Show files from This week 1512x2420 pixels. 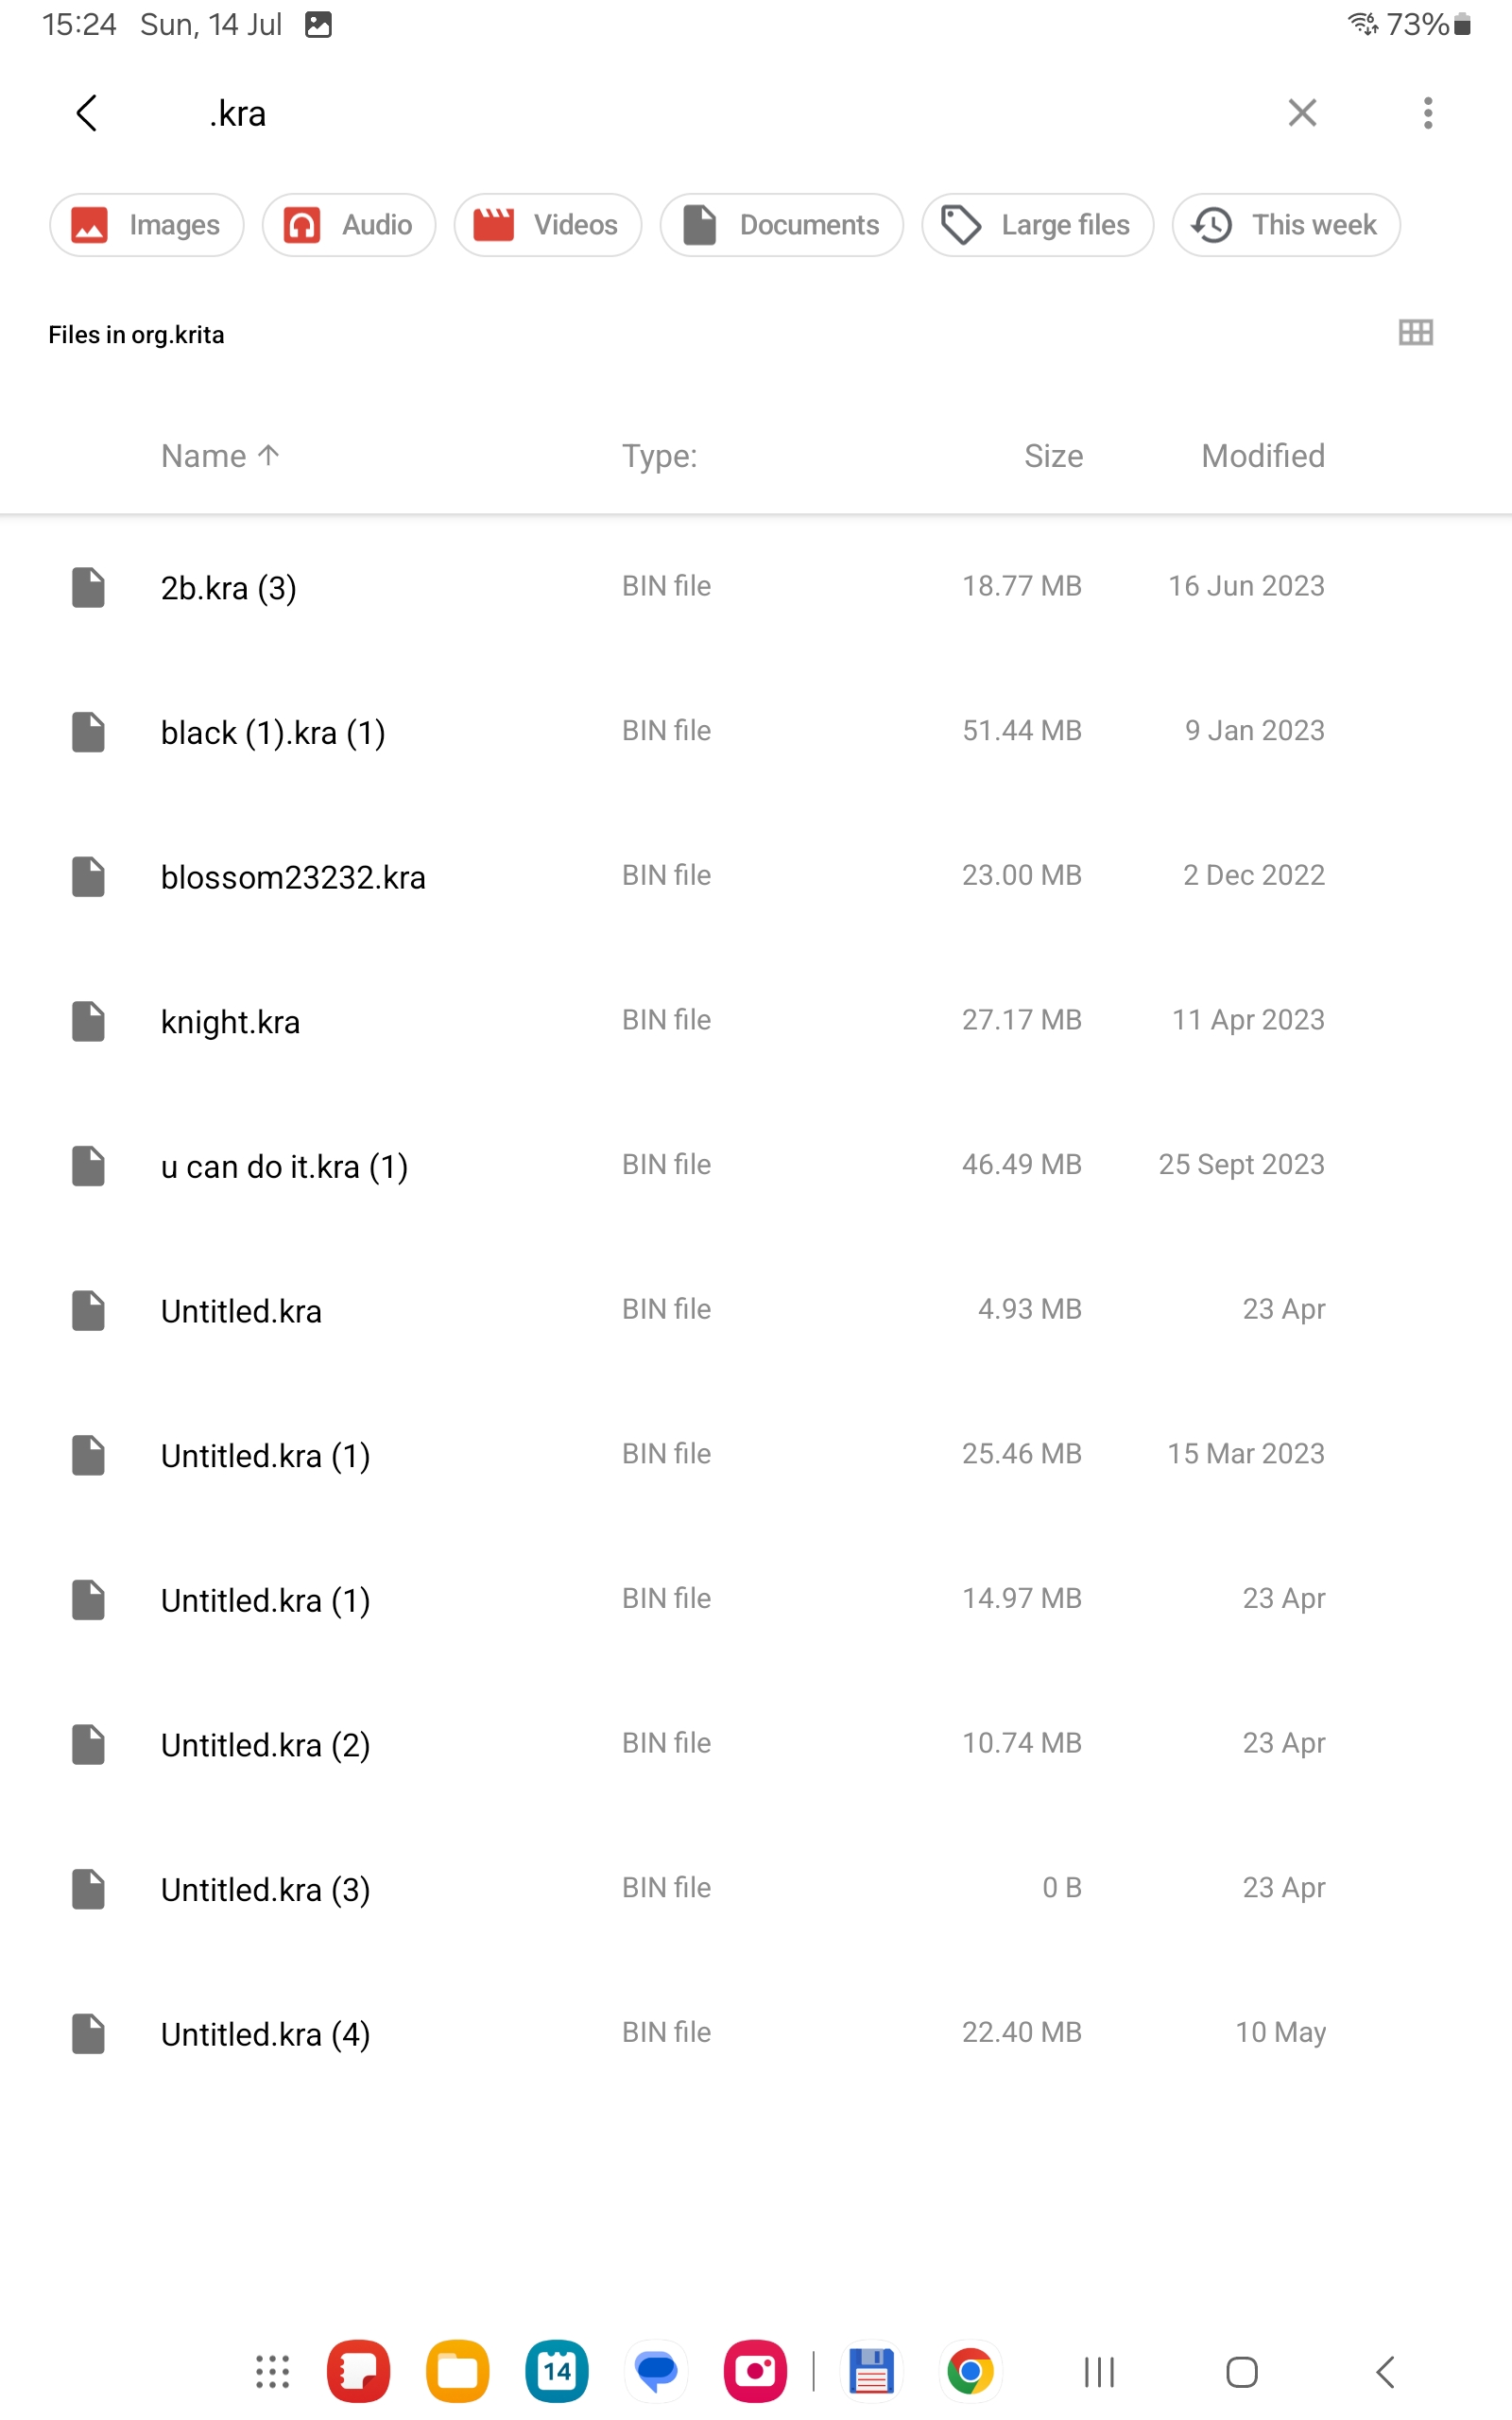coord(1285,225)
